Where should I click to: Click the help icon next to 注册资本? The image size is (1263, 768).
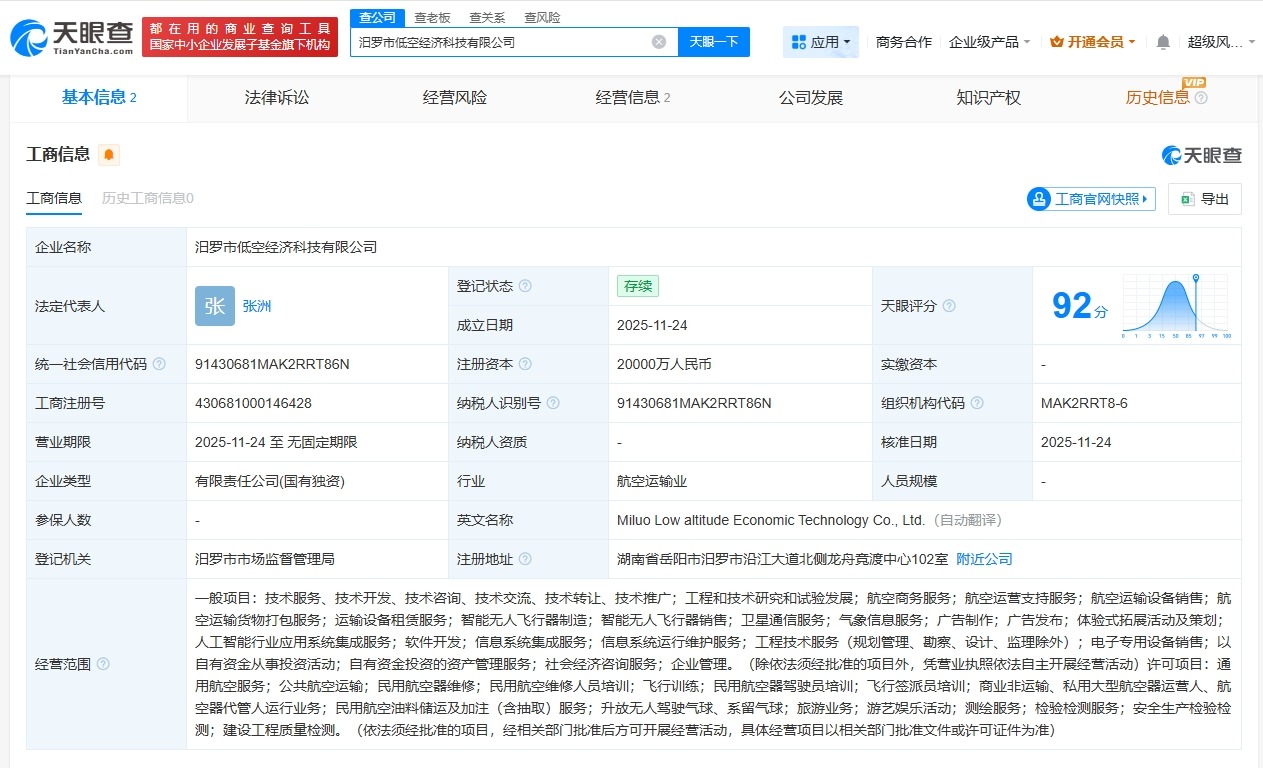click(x=524, y=364)
